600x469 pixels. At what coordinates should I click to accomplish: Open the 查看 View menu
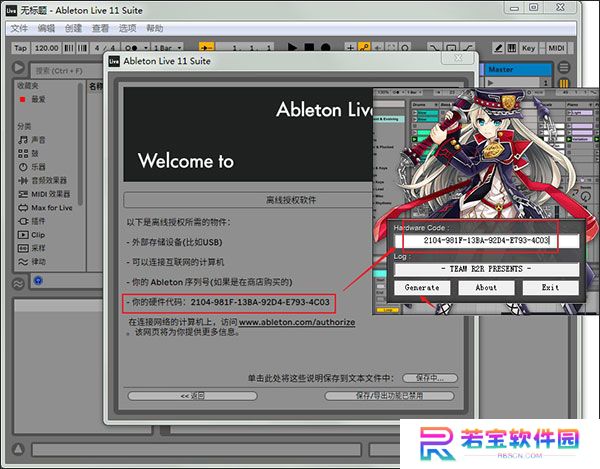101,28
